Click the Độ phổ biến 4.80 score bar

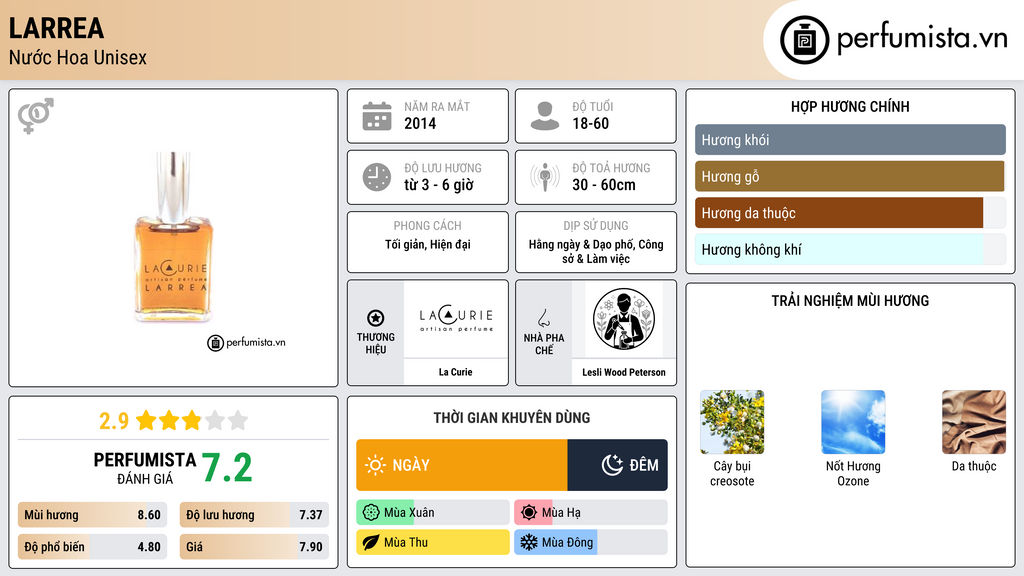tap(93, 547)
